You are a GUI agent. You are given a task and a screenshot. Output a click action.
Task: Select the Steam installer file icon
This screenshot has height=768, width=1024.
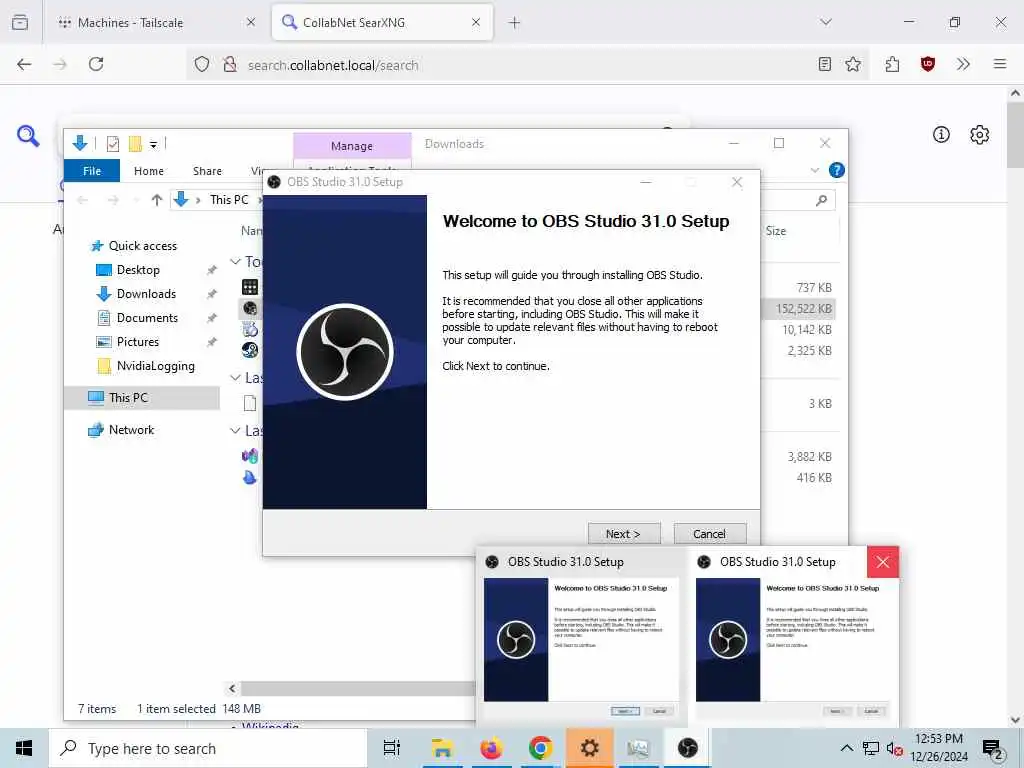coord(250,351)
